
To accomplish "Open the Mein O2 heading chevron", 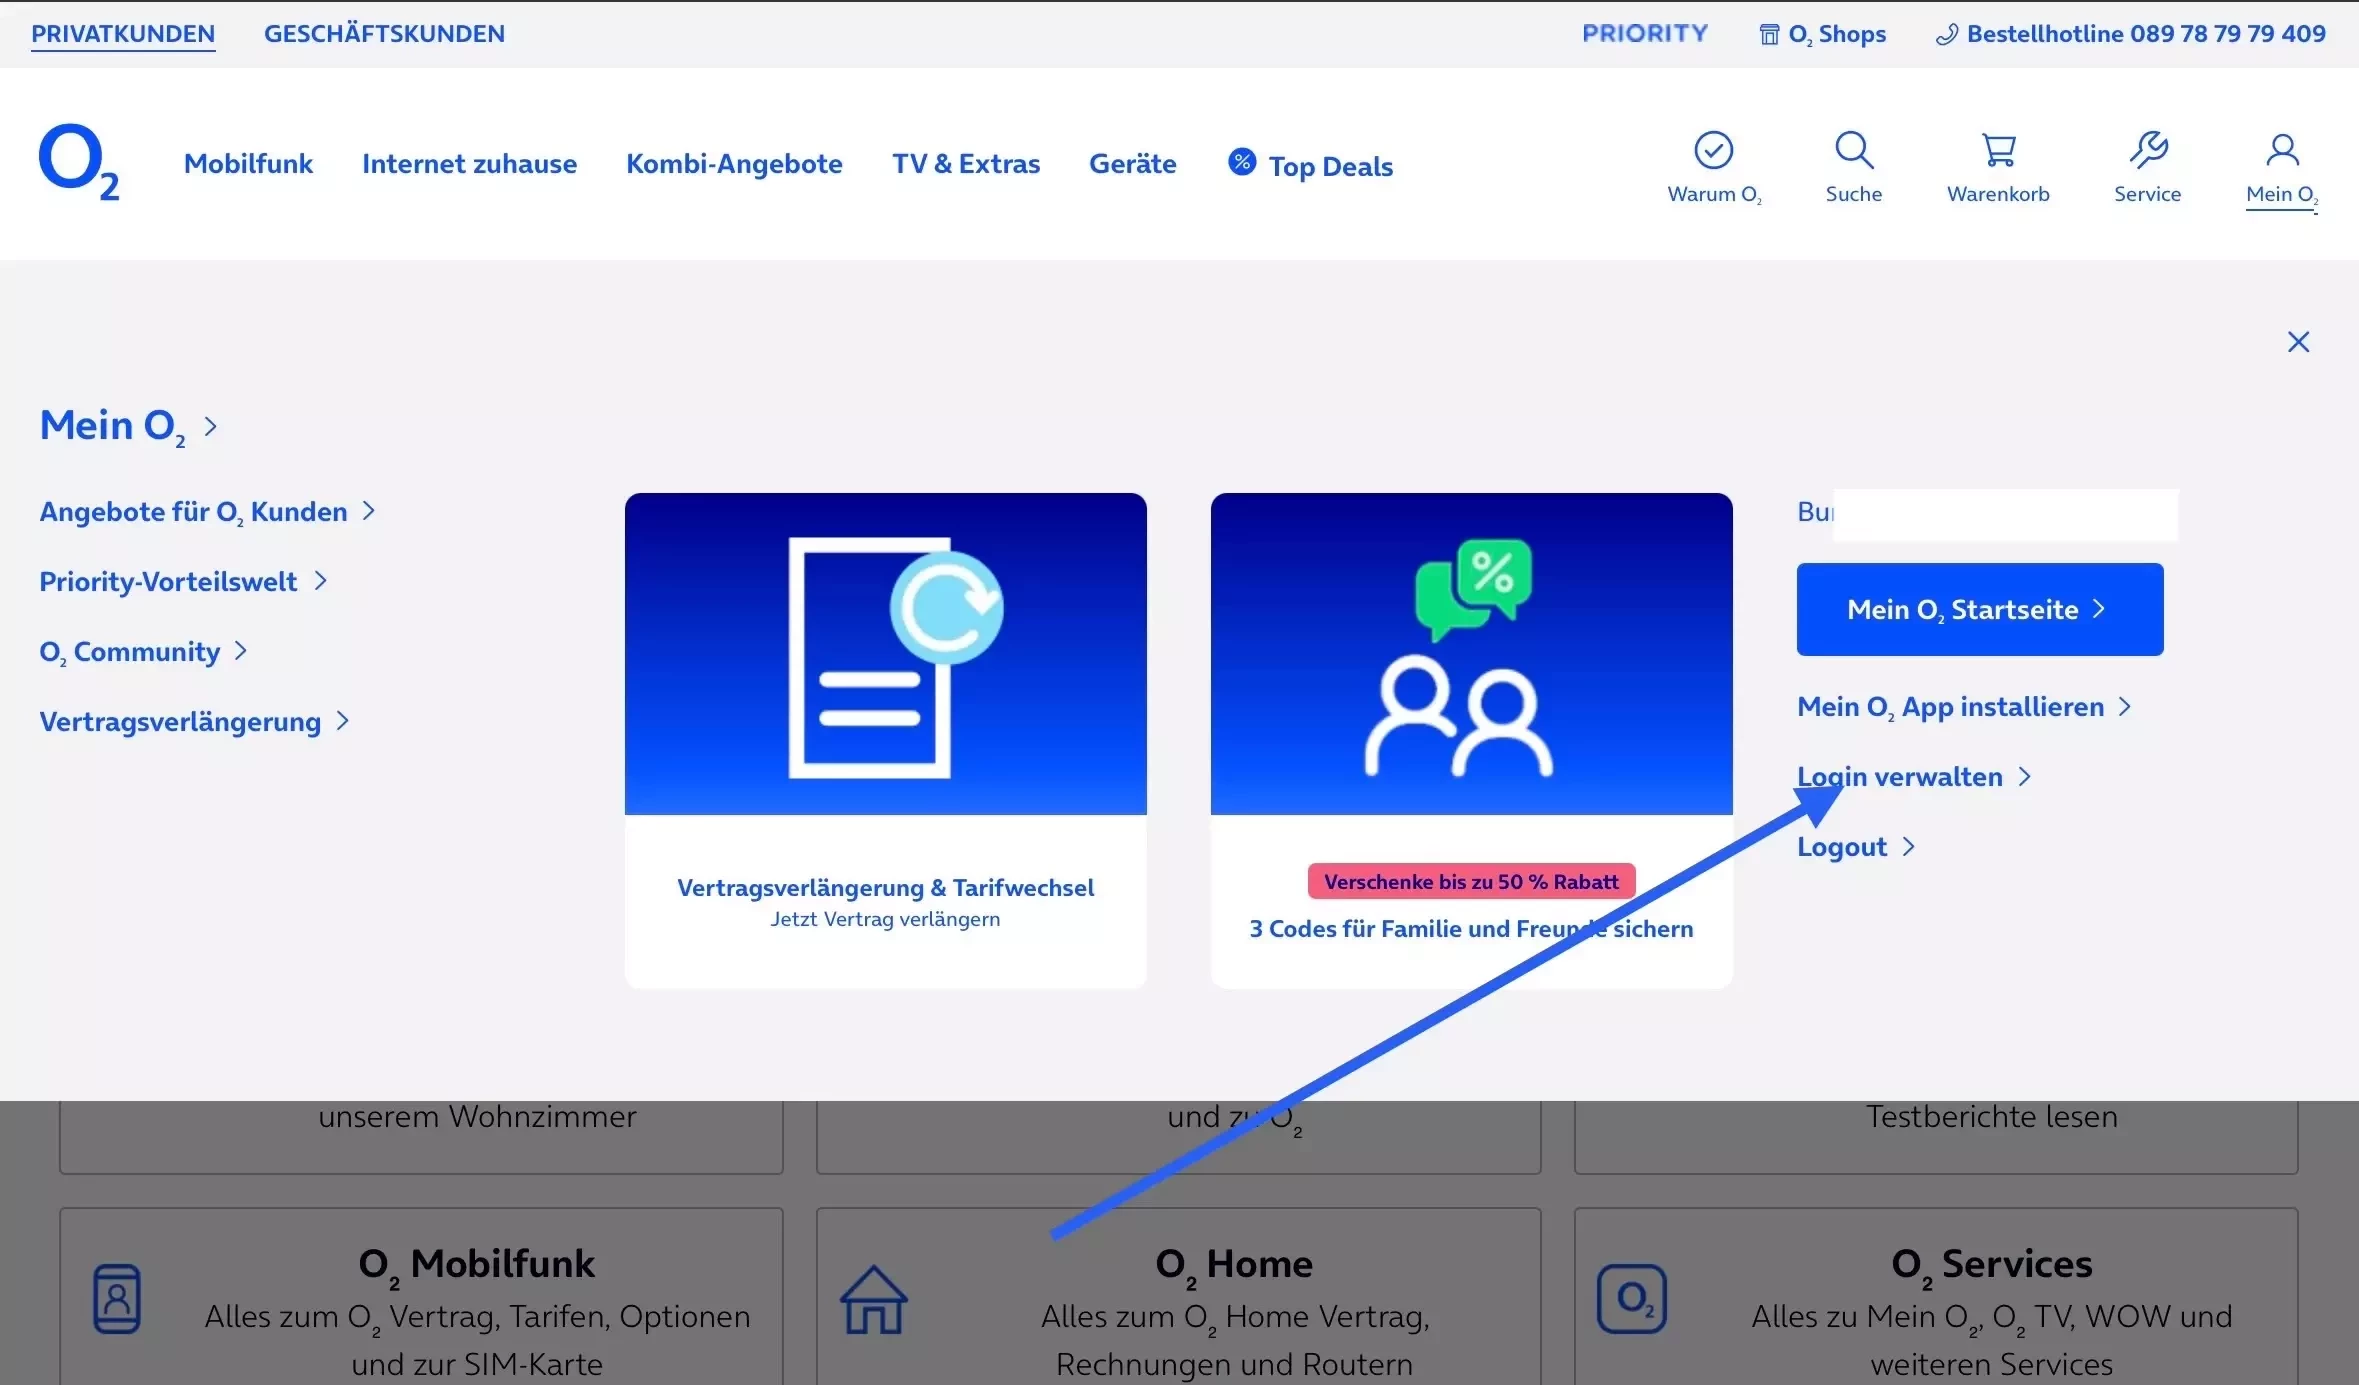I will 210,427.
